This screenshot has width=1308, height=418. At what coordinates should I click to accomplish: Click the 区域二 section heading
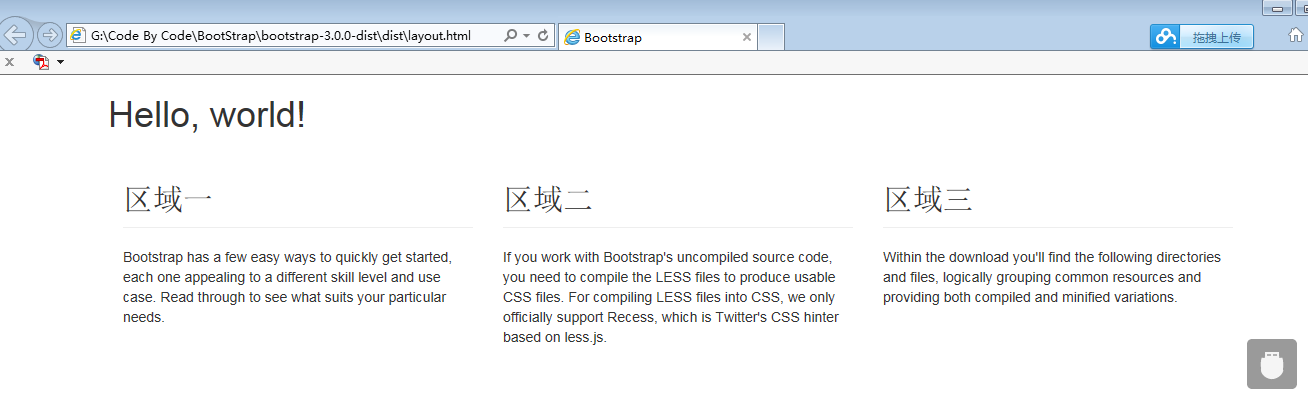point(548,200)
